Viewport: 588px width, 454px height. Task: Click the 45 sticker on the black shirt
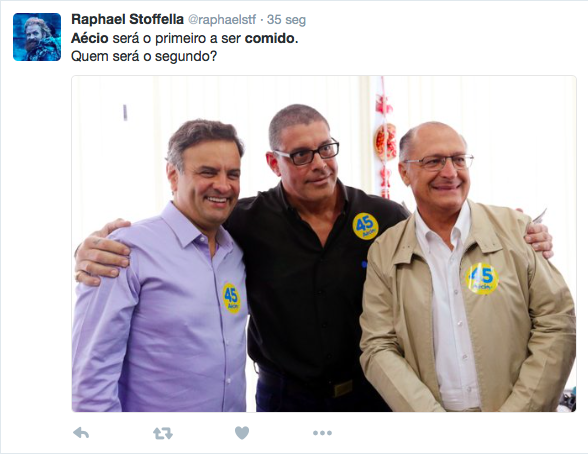point(365,226)
